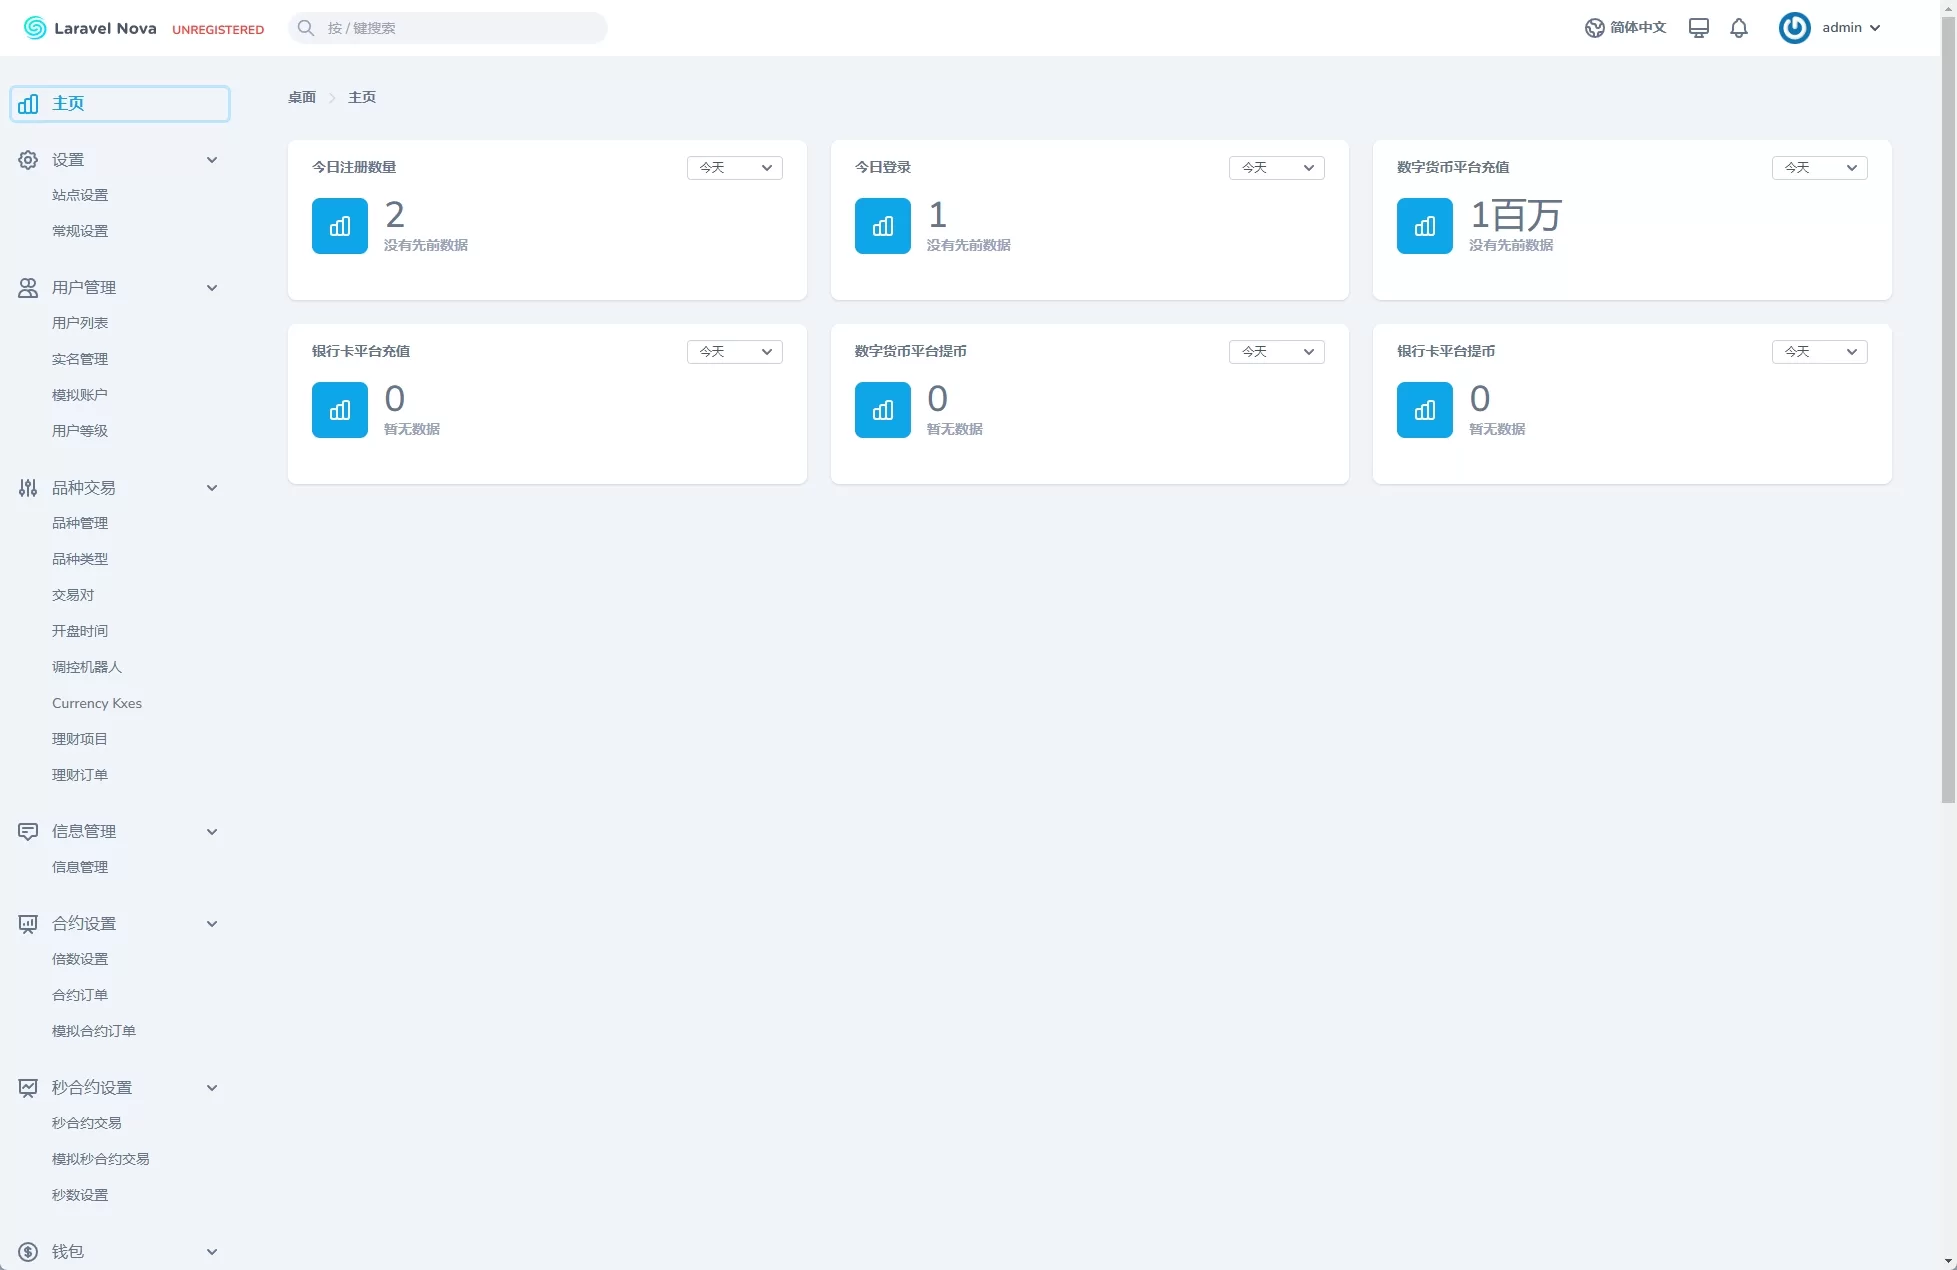Open 用户列表 in the sidebar
Viewport: 1957px width, 1270px height.
point(80,323)
